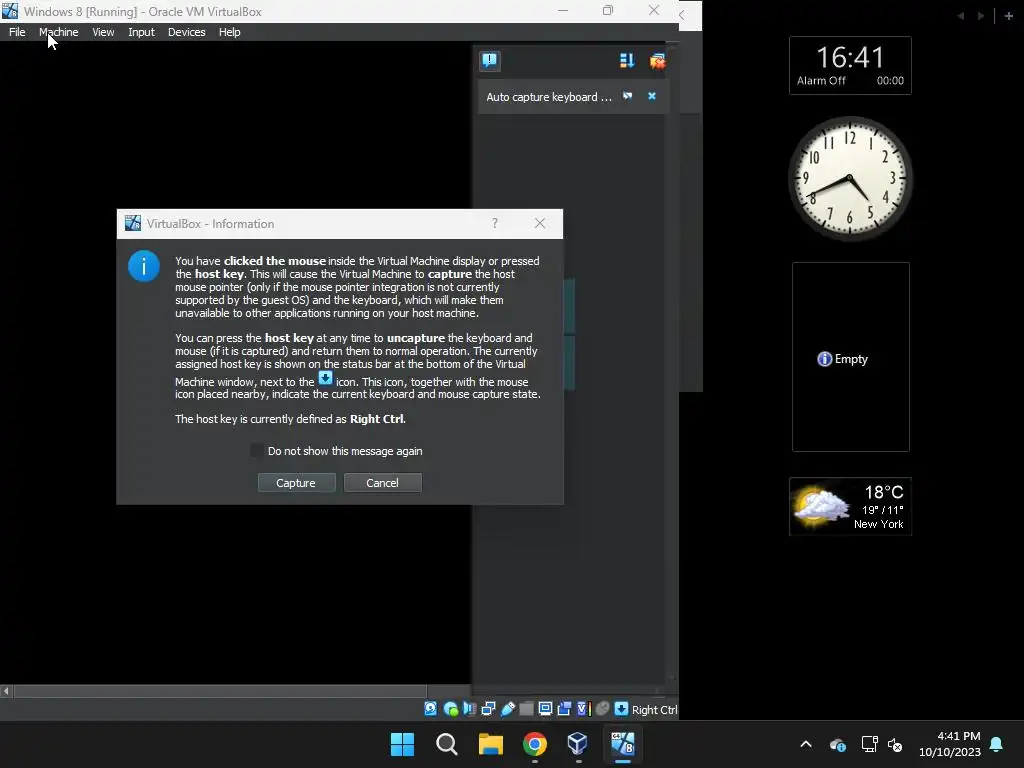The height and width of the screenshot is (768, 1024).
Task: Click the horizontal scrollbar left arrow
Action: pyautogui.click(x=6, y=691)
